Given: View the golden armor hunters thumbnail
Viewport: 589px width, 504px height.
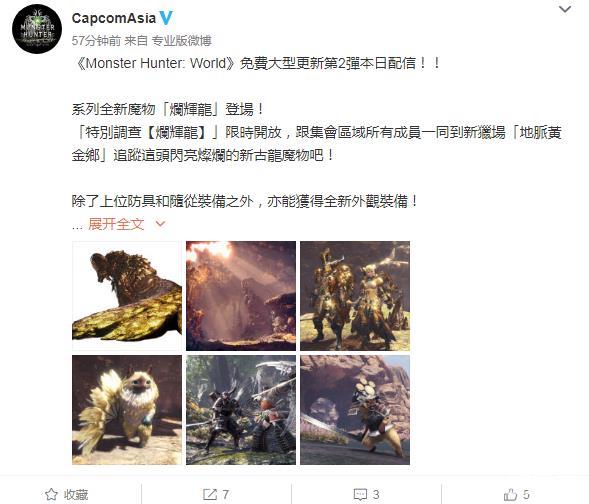Looking at the screenshot, I should (355, 296).
